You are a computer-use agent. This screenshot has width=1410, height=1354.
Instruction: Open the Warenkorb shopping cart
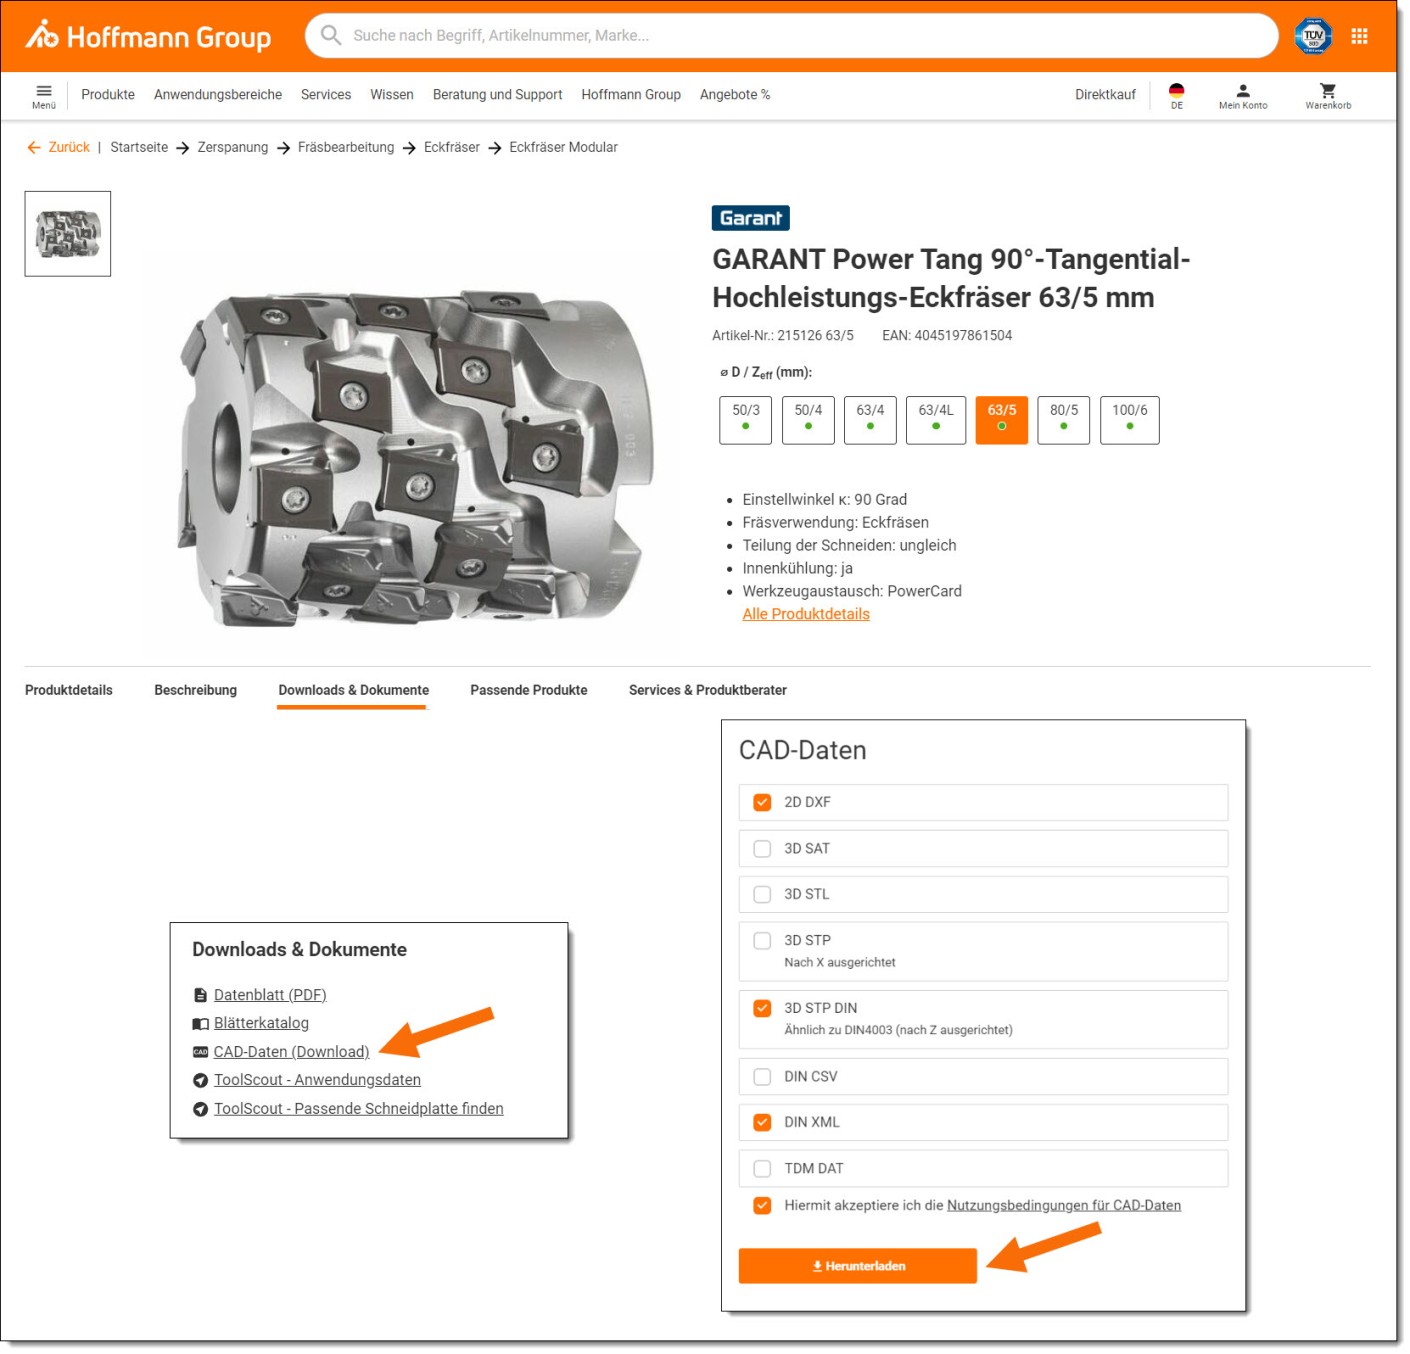click(1327, 95)
